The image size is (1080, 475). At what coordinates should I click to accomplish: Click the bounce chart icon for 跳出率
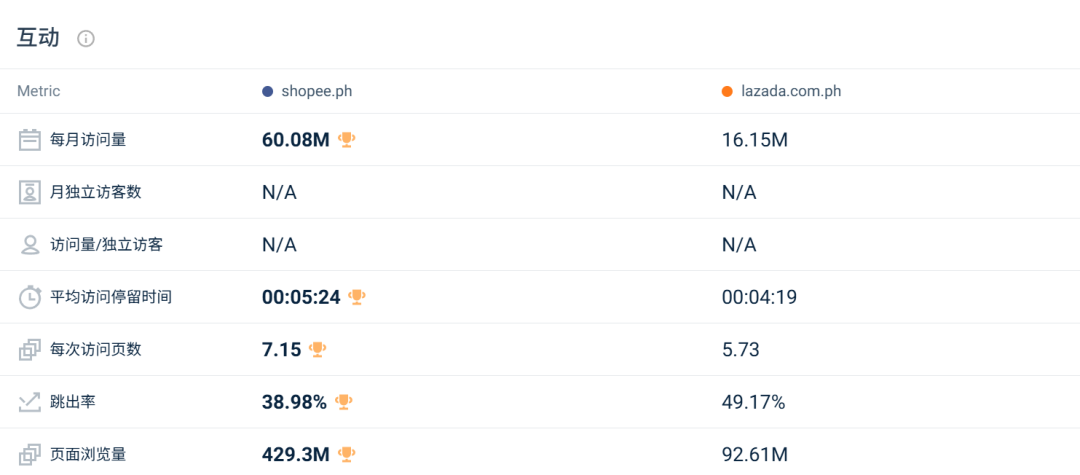[30, 402]
